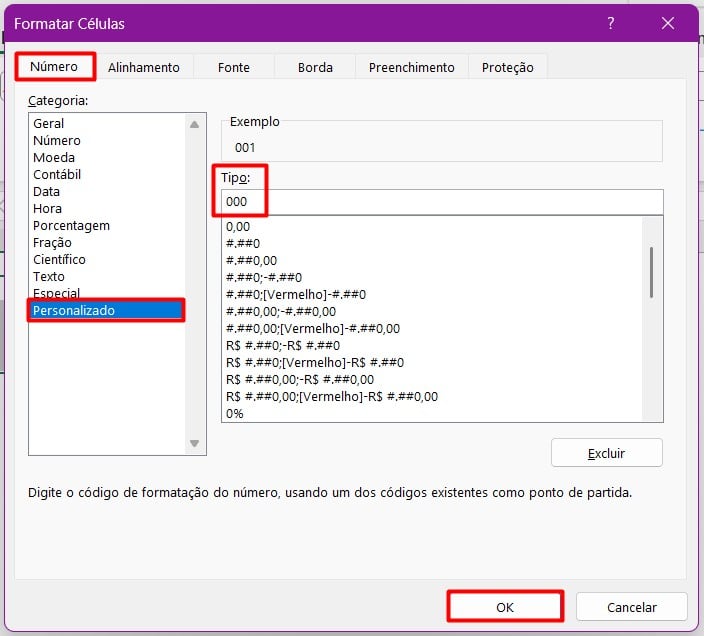Select the 0,00 format code
Screen dimensions: 704x636
[432, 227]
